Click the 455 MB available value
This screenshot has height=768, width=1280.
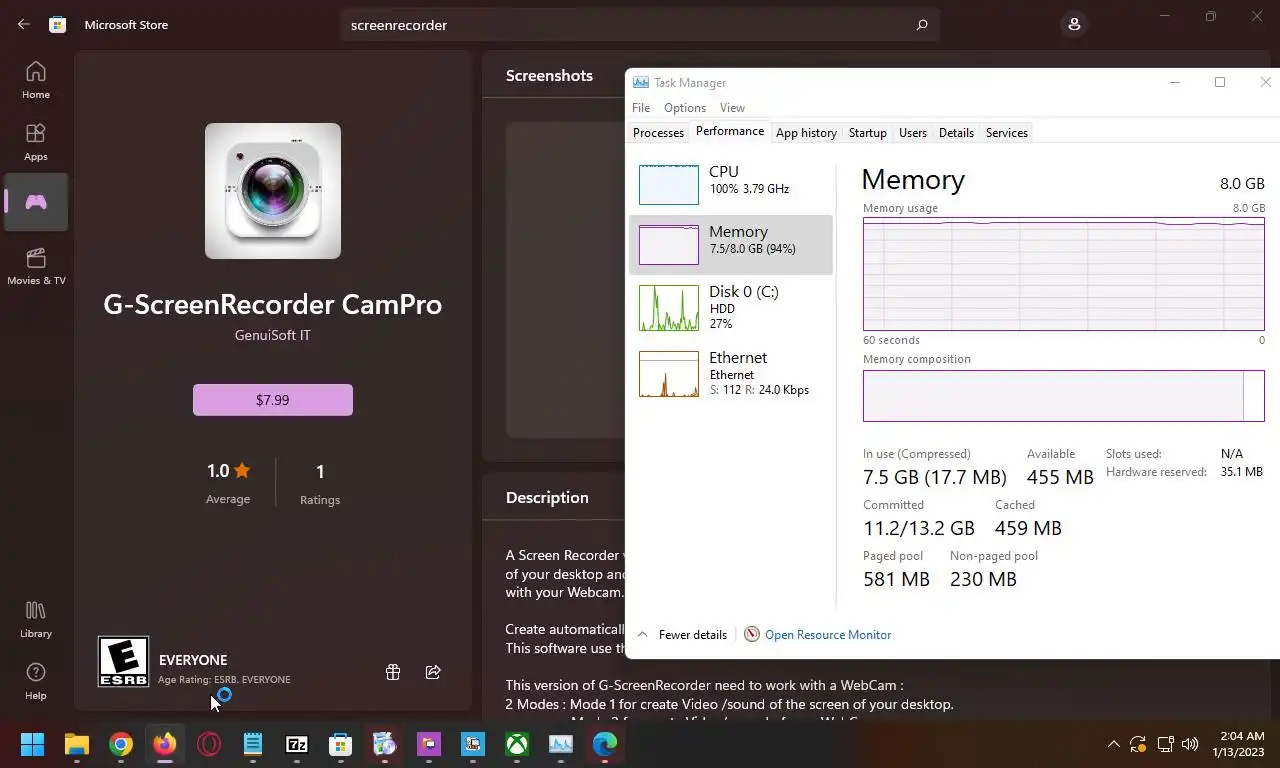1060,477
